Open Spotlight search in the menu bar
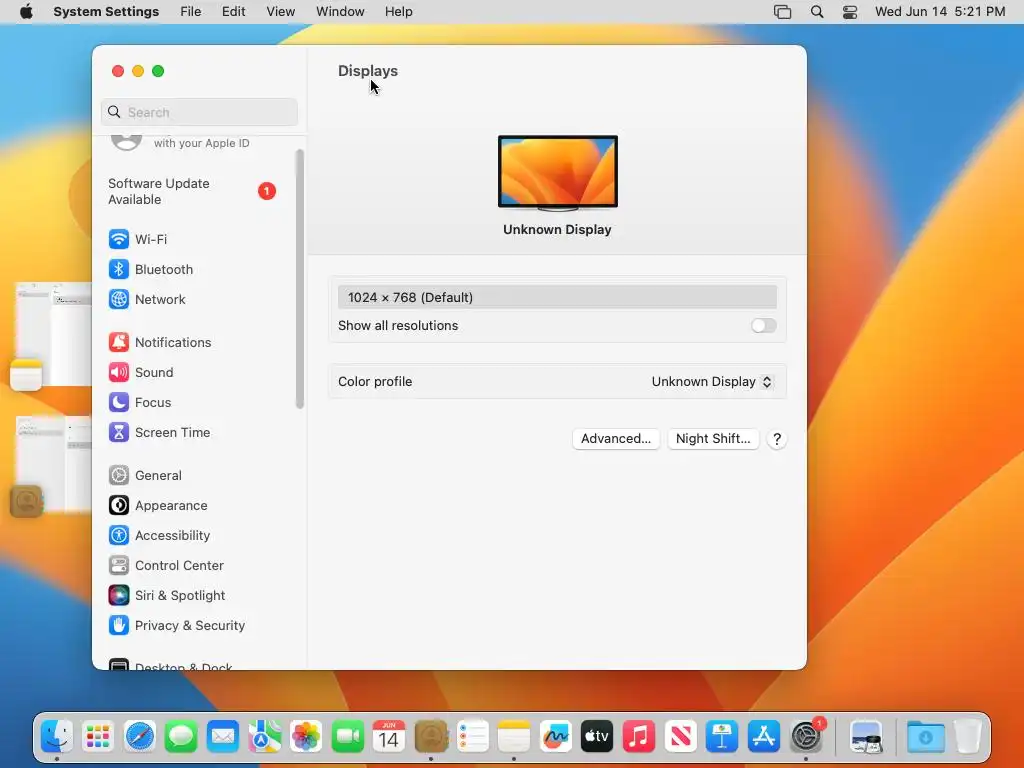 point(816,12)
